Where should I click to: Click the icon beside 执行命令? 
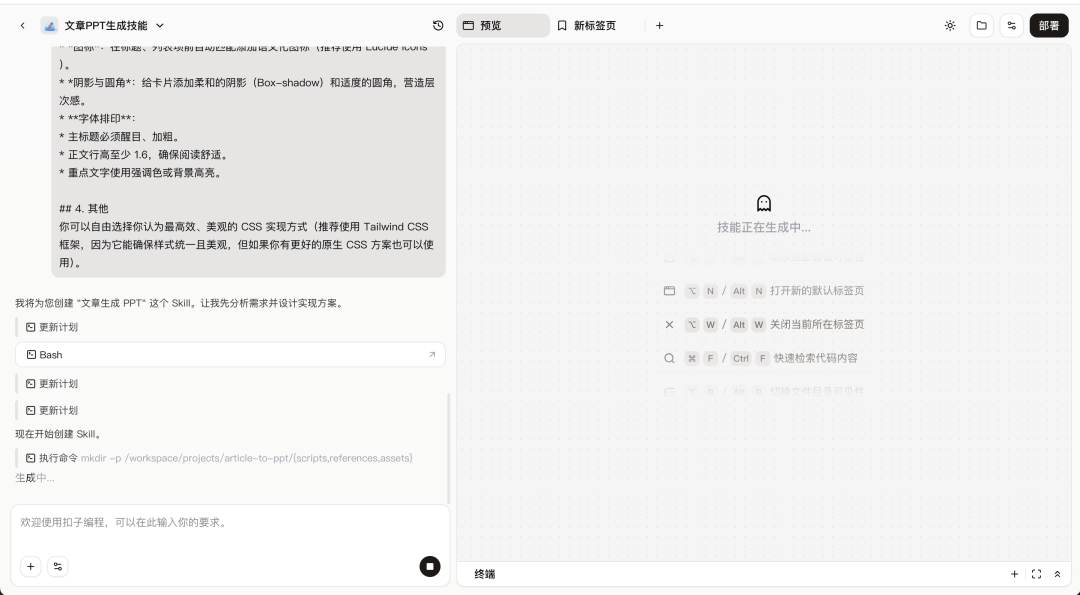(x=30, y=458)
